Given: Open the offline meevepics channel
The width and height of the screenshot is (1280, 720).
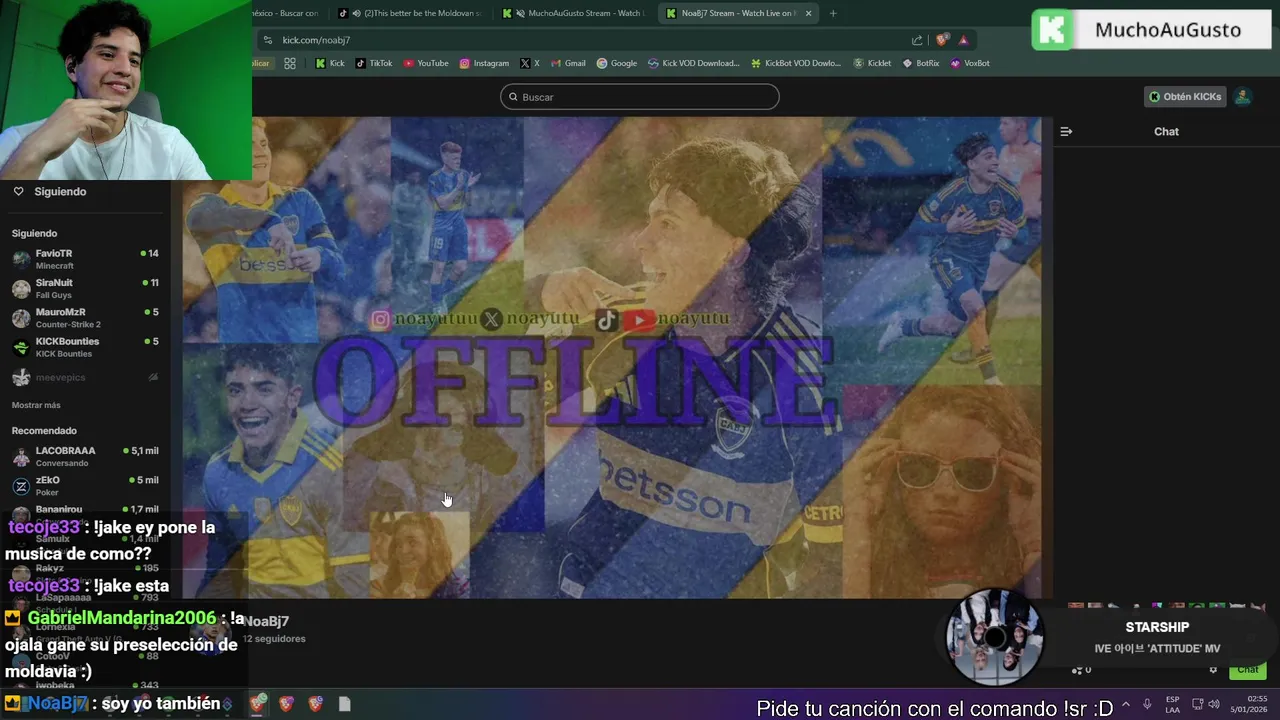Looking at the screenshot, I should click(85, 377).
